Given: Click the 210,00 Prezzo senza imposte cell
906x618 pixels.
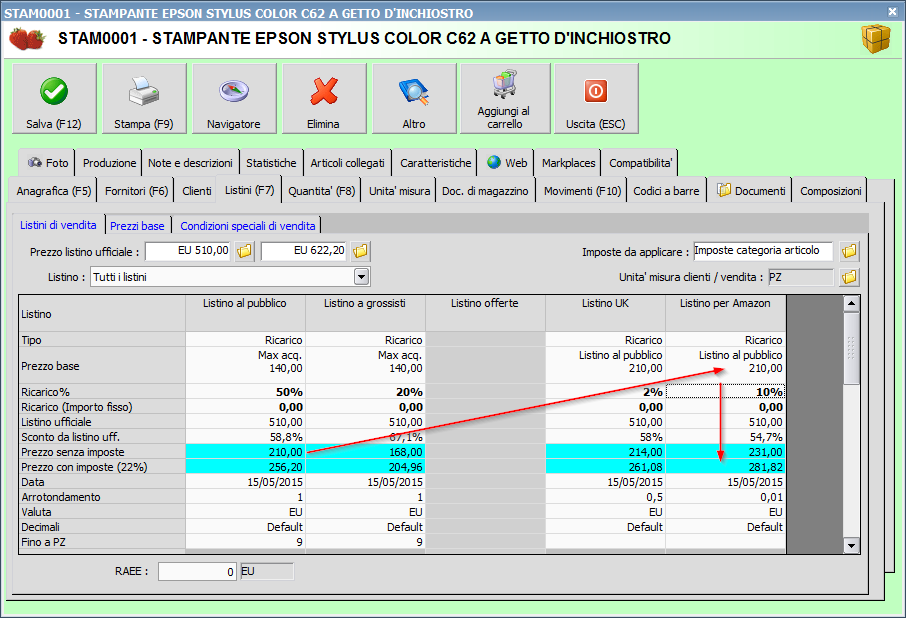Looking at the screenshot, I should [x=246, y=452].
